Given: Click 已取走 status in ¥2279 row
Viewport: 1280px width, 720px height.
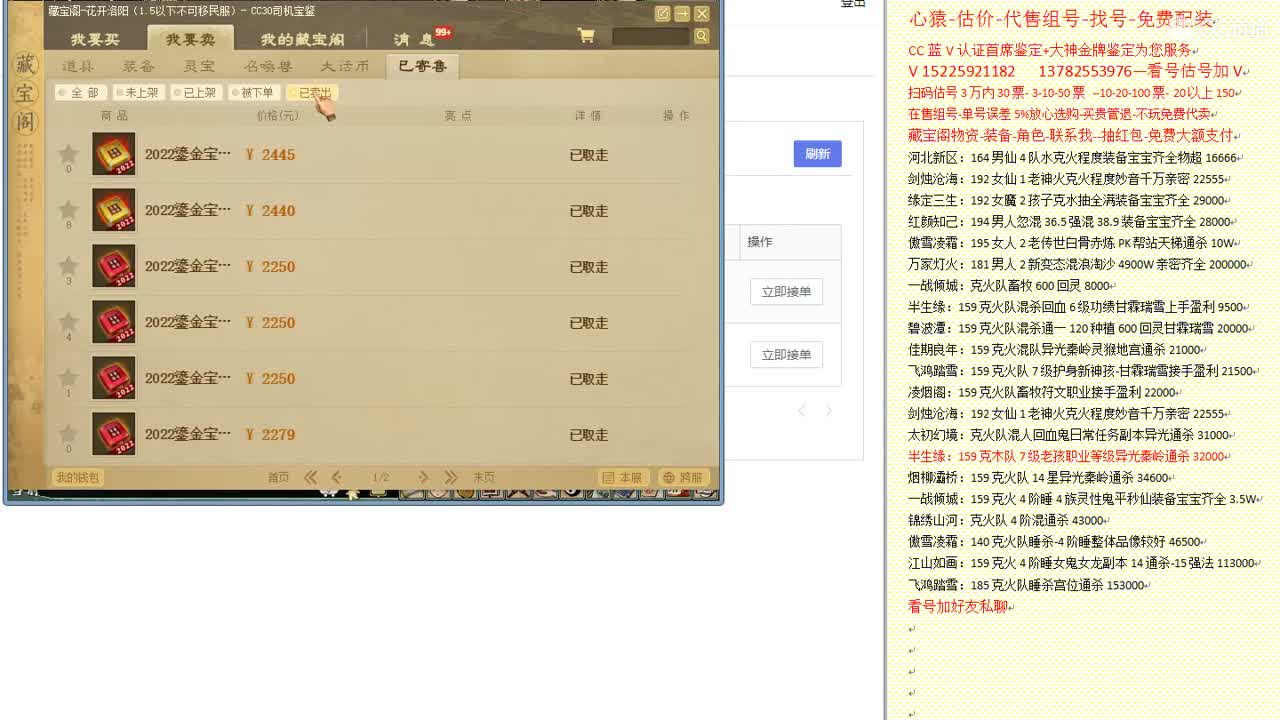Looking at the screenshot, I should (x=589, y=435).
